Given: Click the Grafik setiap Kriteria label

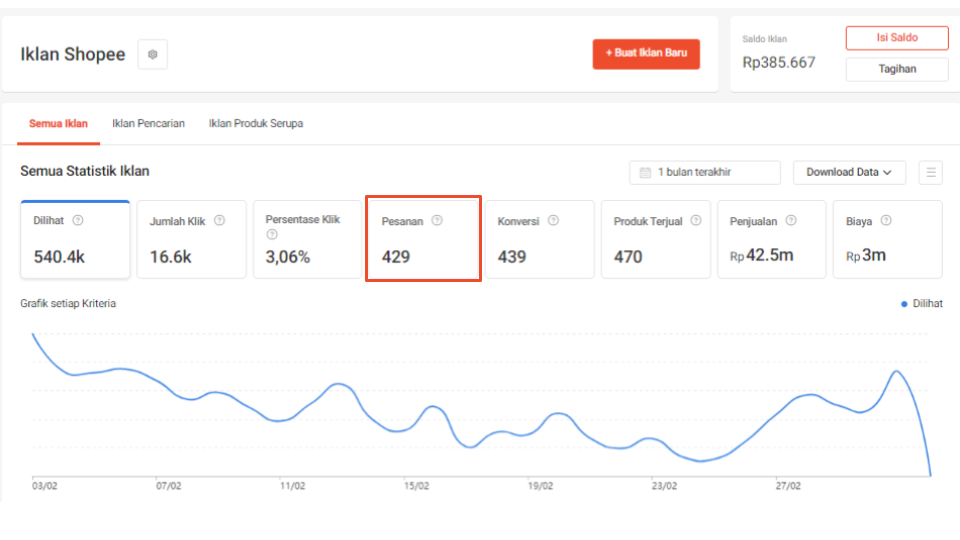Looking at the screenshot, I should tap(68, 304).
